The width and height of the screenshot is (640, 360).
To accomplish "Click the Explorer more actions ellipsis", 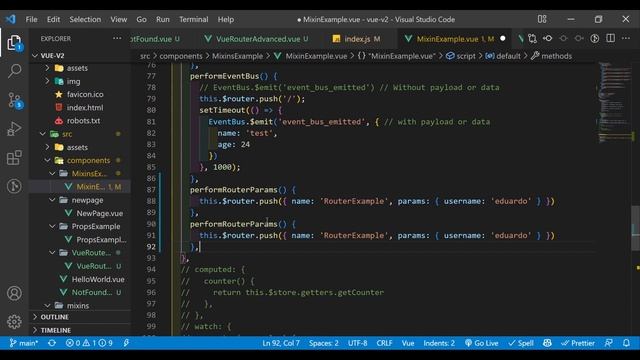I will pos(117,38).
